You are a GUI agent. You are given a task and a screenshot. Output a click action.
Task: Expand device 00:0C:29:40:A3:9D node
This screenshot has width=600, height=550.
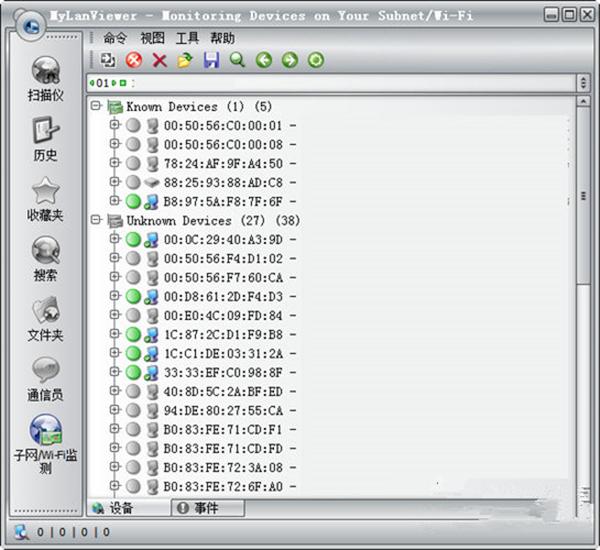pos(114,239)
